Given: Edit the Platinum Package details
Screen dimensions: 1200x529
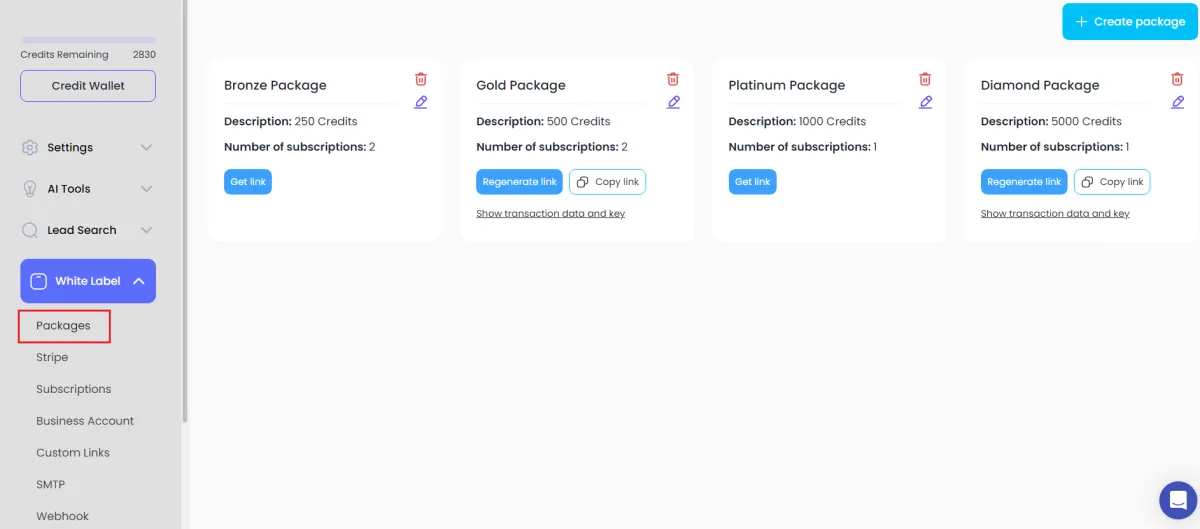Looking at the screenshot, I should (925, 102).
